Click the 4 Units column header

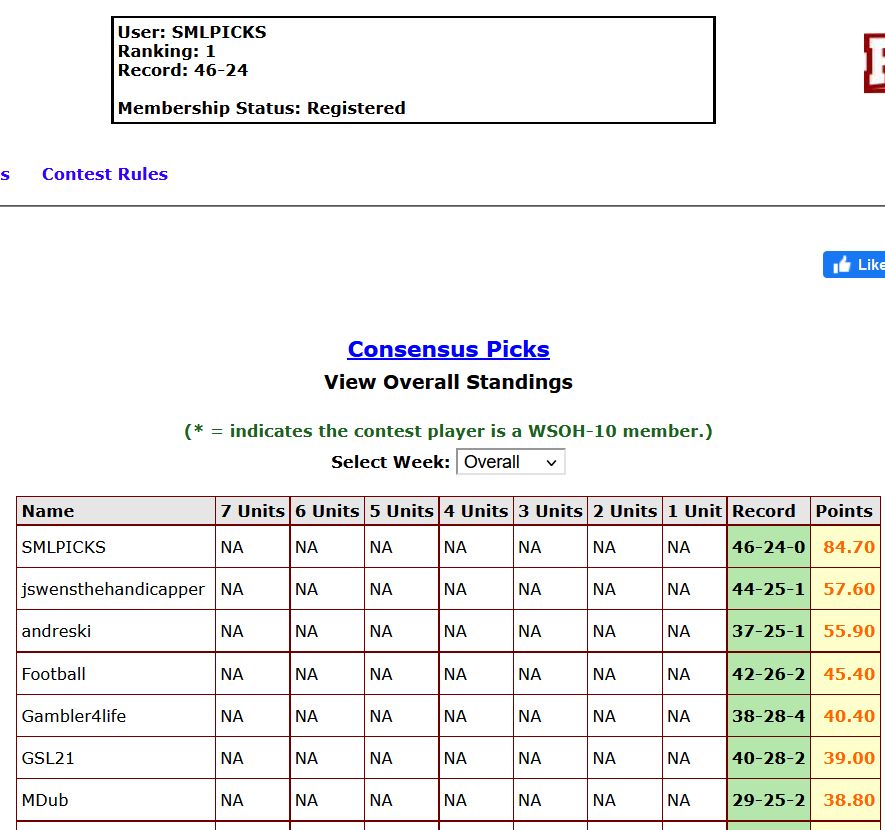click(476, 511)
